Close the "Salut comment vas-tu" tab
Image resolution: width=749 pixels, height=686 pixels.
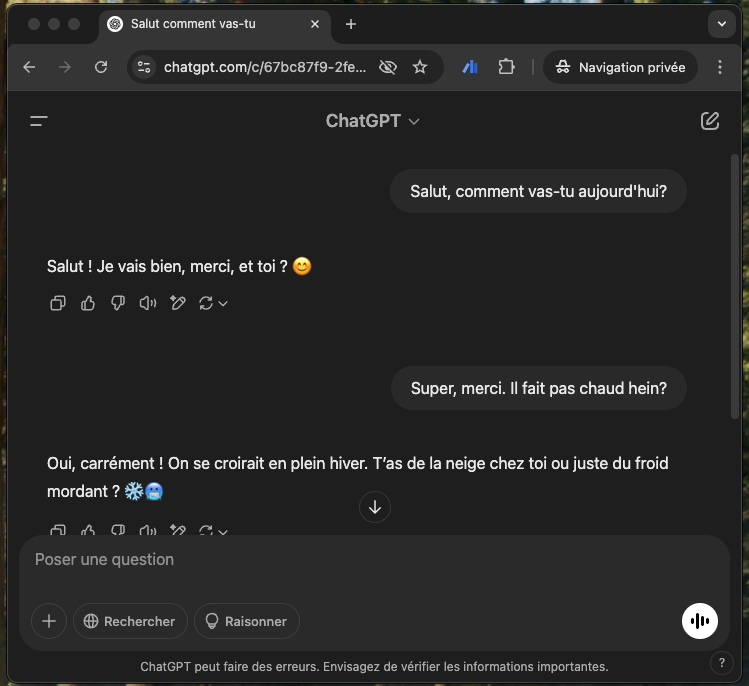(315, 24)
